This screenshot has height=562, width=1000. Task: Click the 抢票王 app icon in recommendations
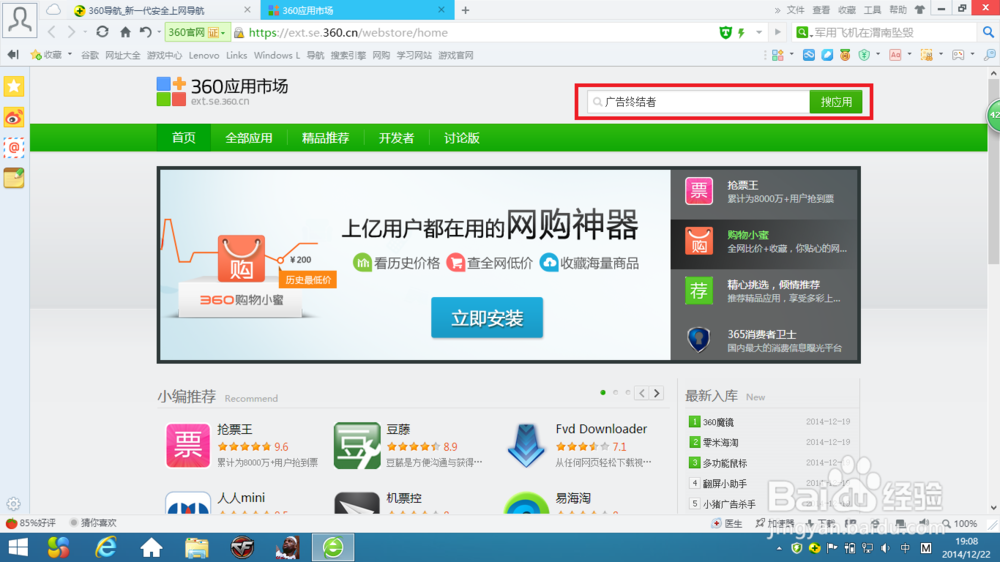coord(188,445)
